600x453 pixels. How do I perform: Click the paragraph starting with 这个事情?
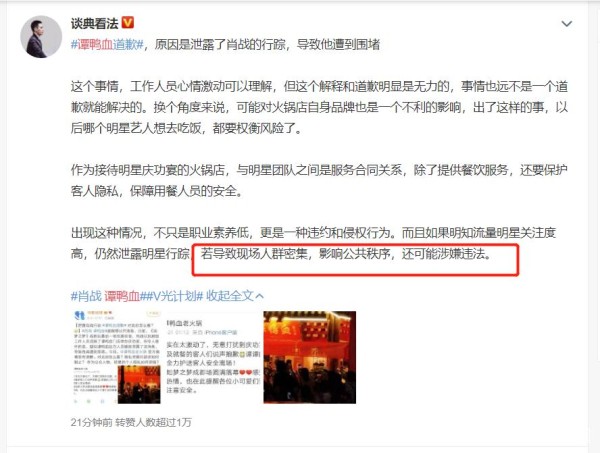pos(319,107)
